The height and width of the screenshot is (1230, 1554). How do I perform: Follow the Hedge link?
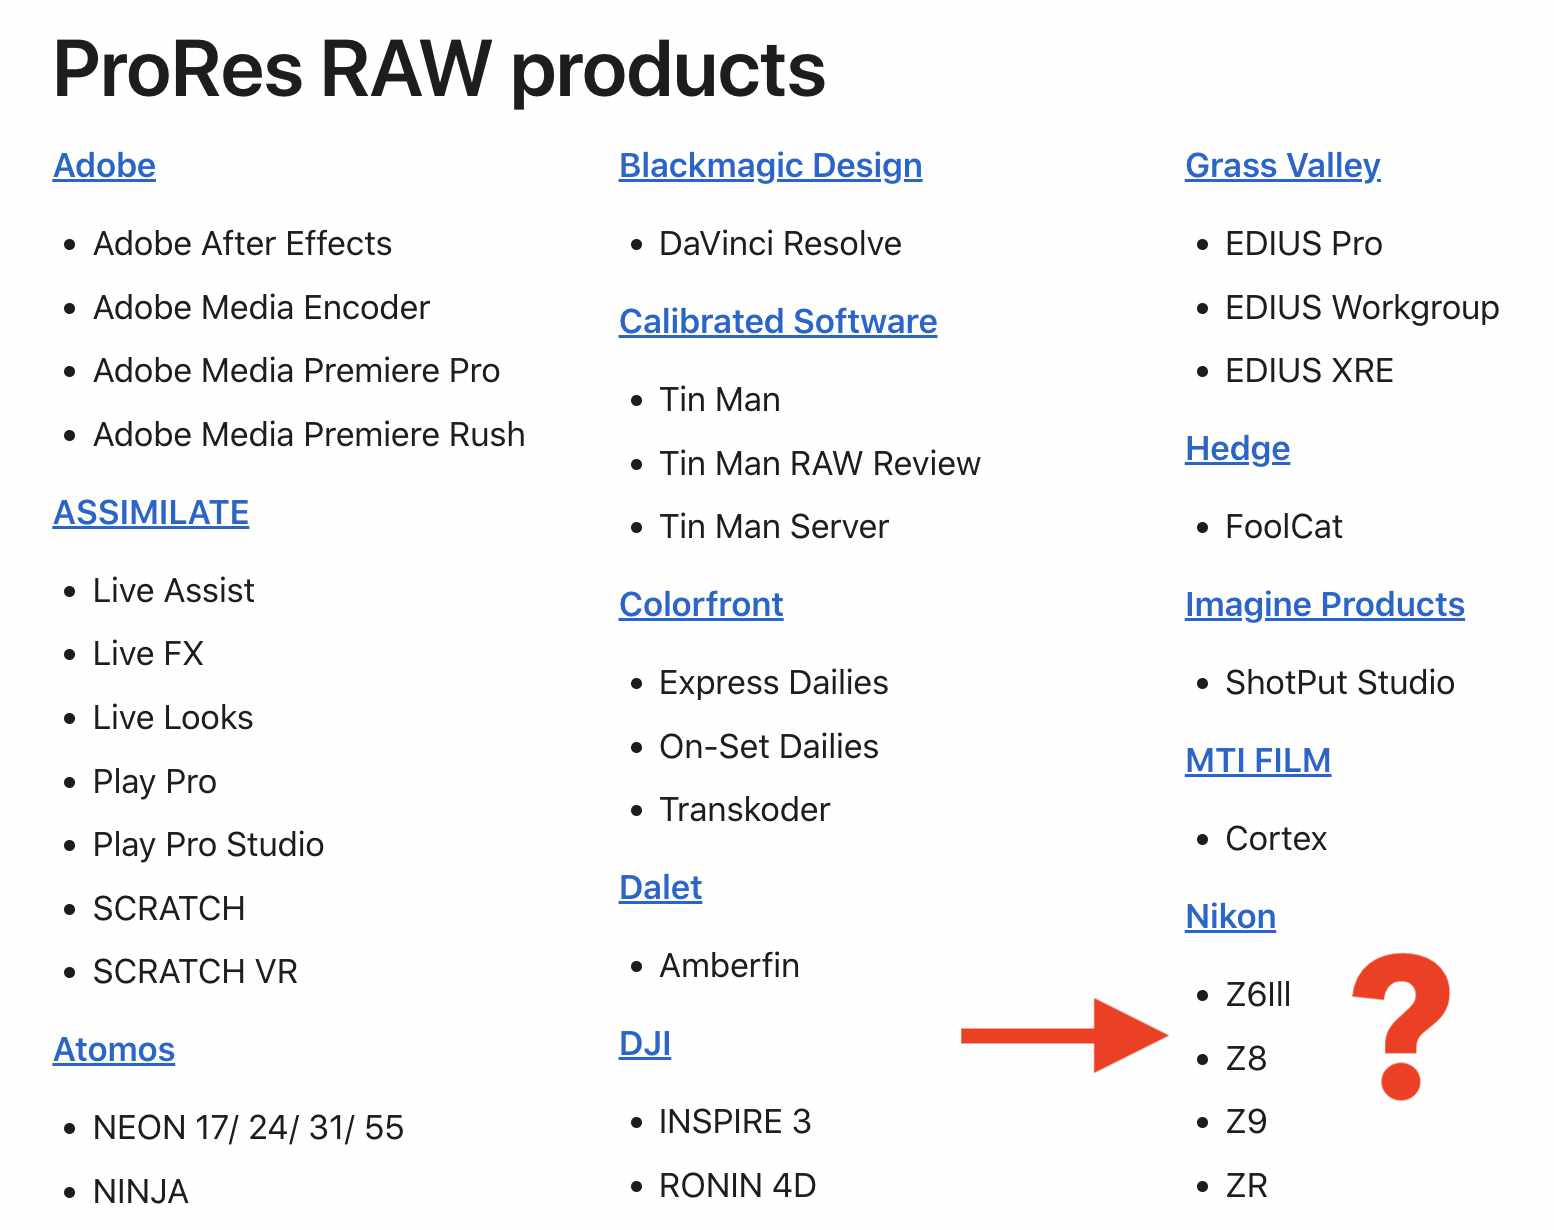[x=1238, y=449]
